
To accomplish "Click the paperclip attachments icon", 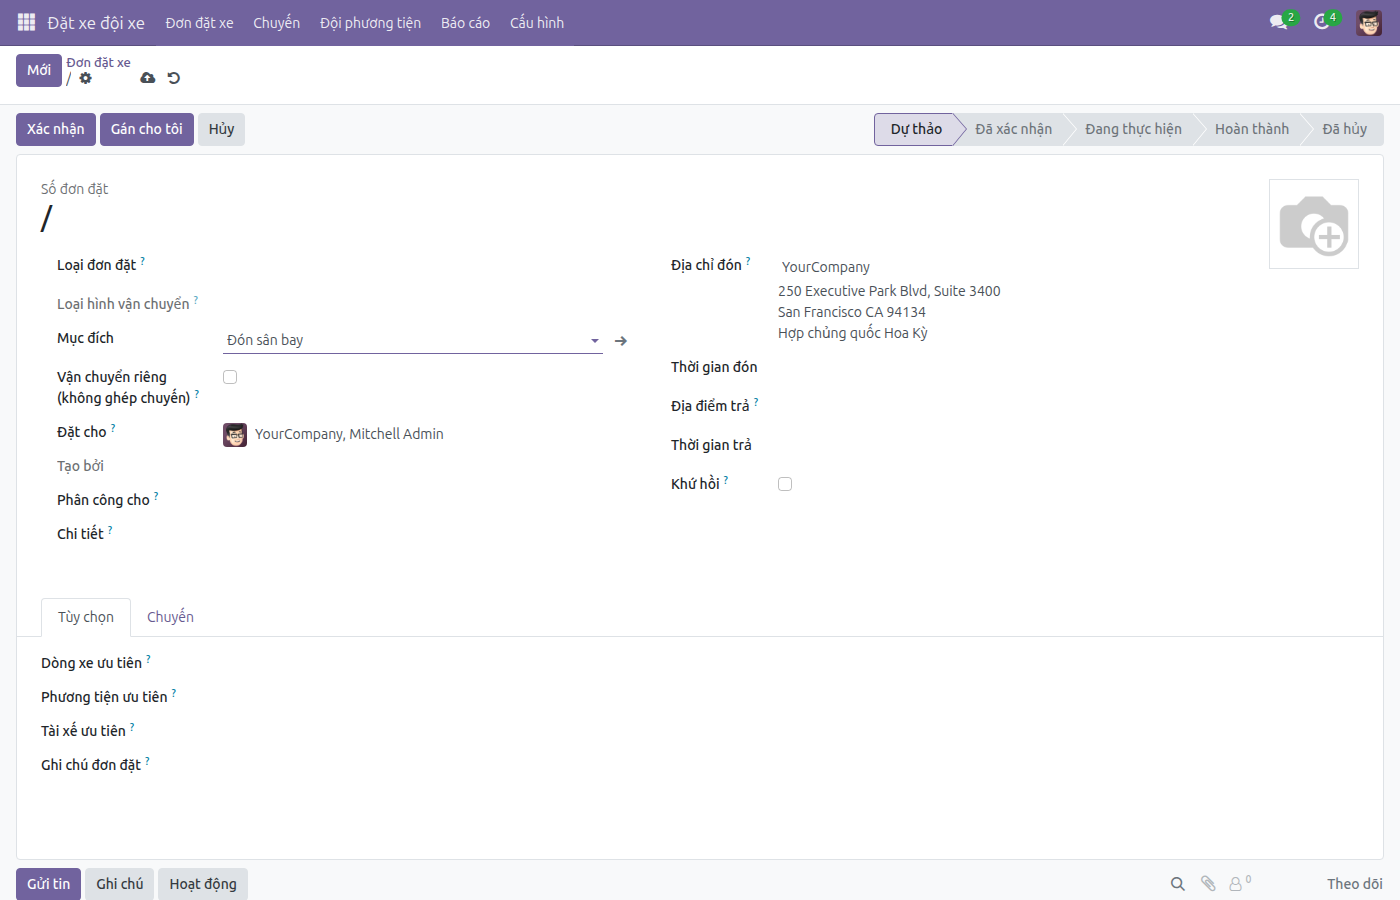I will coord(1208,884).
